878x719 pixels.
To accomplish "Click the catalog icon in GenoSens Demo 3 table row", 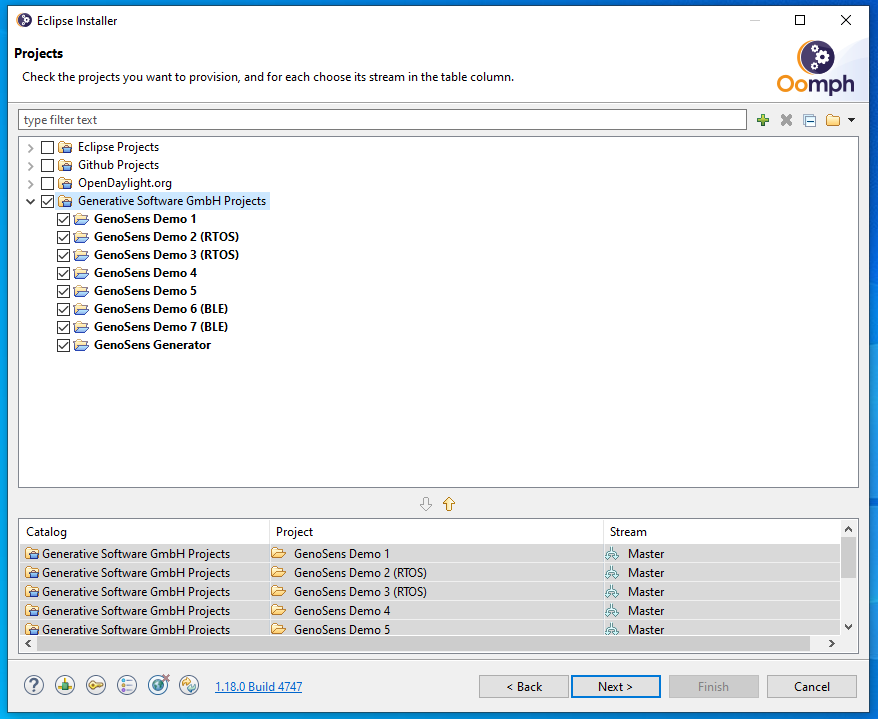I will pyautogui.click(x=32, y=592).
